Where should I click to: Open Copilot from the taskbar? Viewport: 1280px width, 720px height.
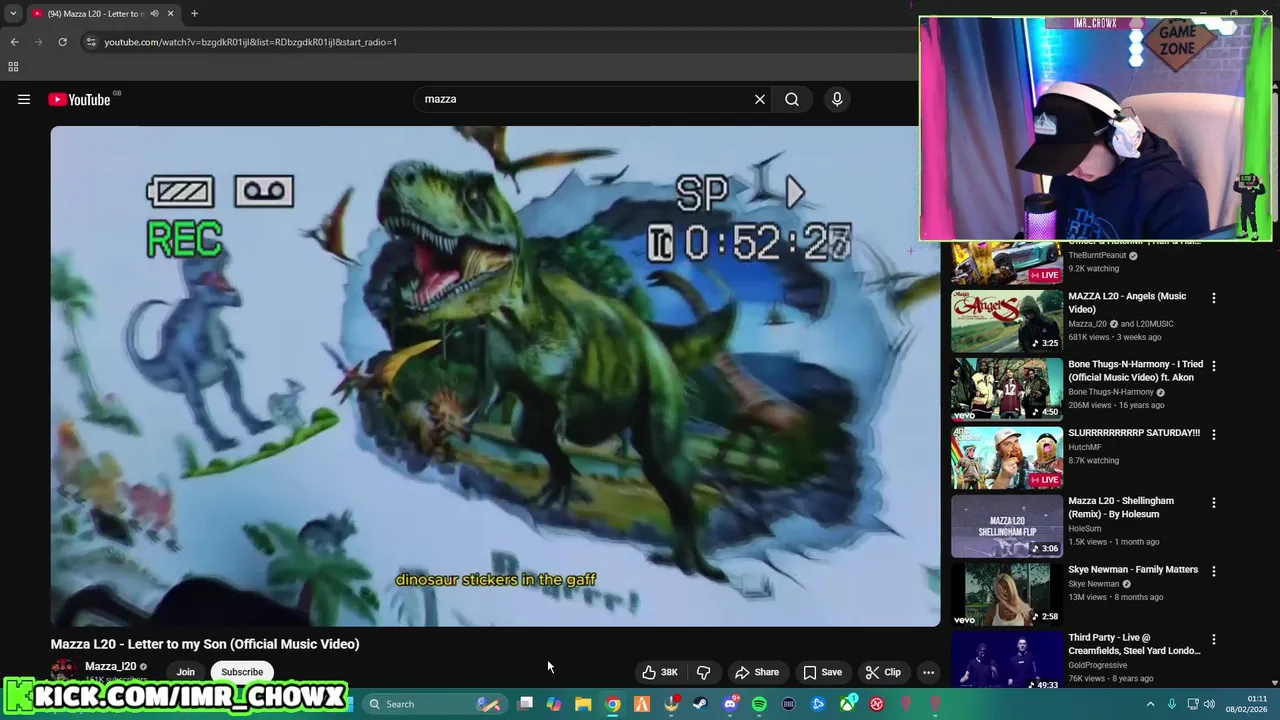coord(554,704)
